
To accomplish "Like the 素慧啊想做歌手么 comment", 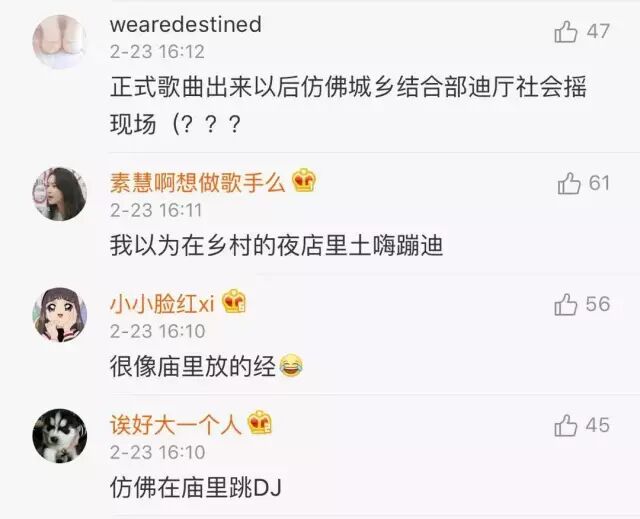I will pyautogui.click(x=569, y=183).
